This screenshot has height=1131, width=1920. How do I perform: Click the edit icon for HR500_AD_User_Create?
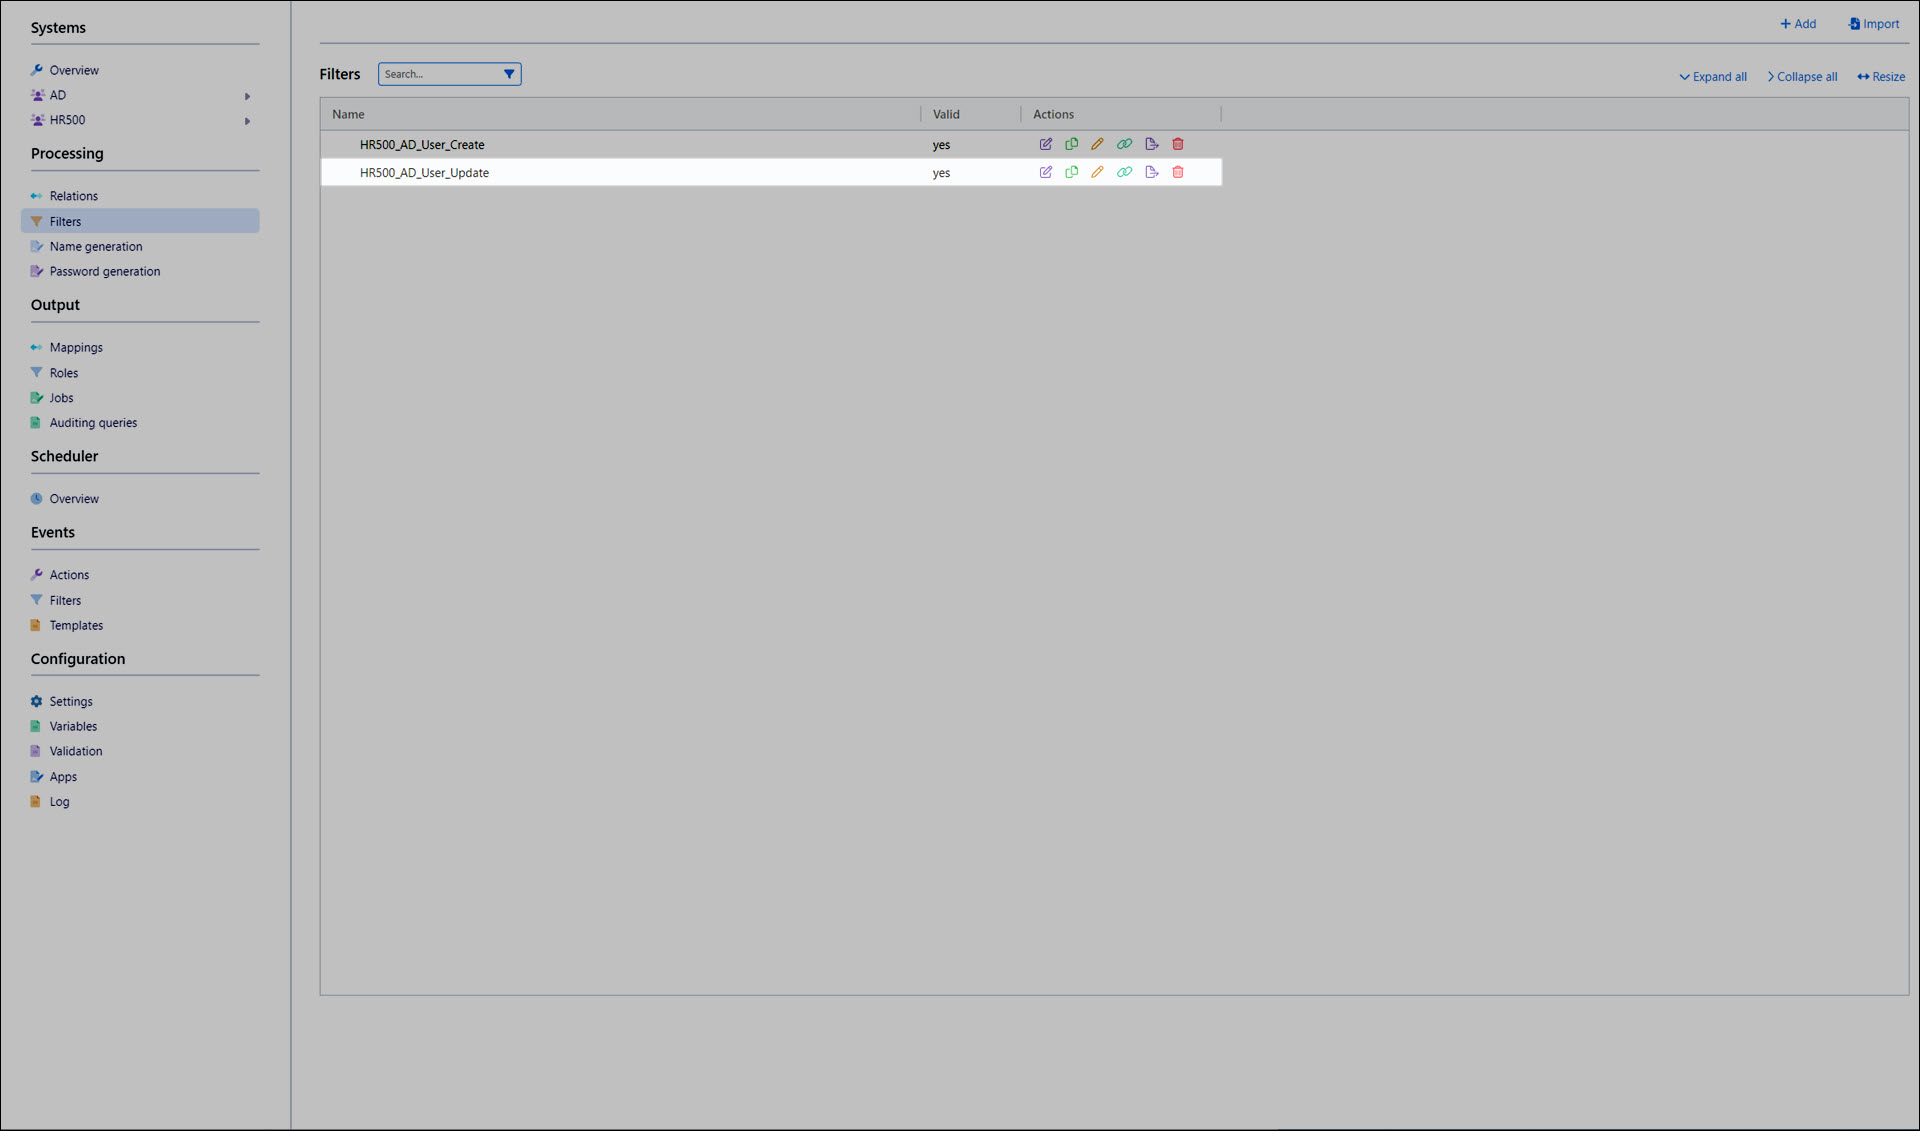(x=1045, y=144)
